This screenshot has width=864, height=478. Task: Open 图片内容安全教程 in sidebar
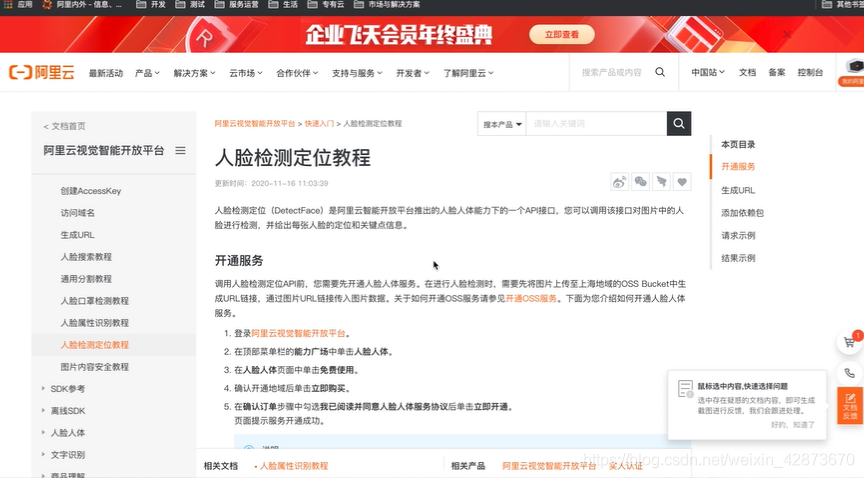tap(94, 367)
